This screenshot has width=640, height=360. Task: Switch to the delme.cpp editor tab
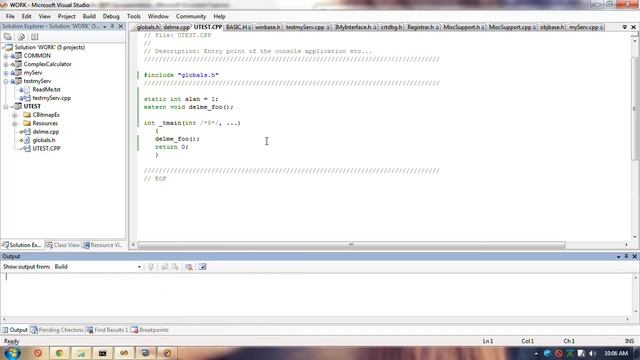[x=176, y=27]
